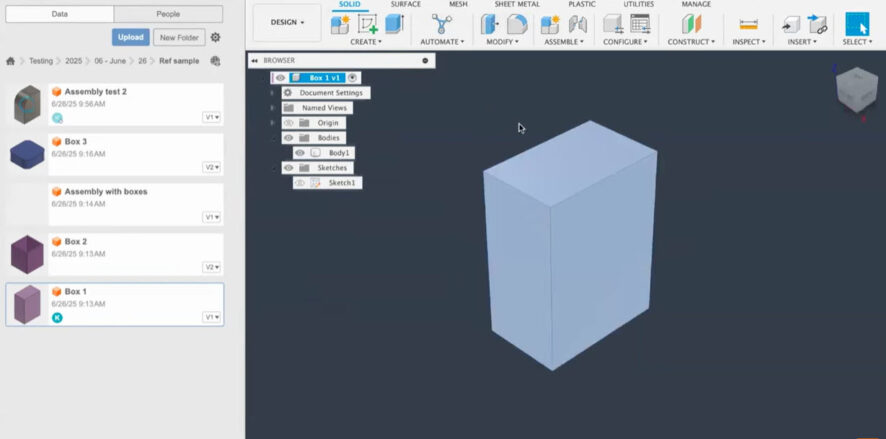Select the Extrude tool
Screen dimensions: 886x439
[x=394, y=24]
